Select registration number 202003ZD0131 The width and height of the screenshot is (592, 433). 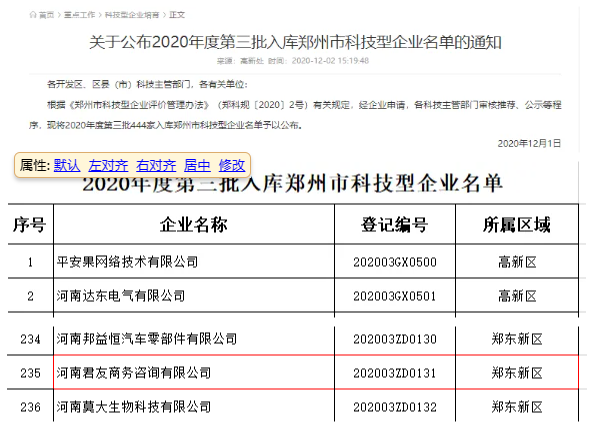(395, 373)
